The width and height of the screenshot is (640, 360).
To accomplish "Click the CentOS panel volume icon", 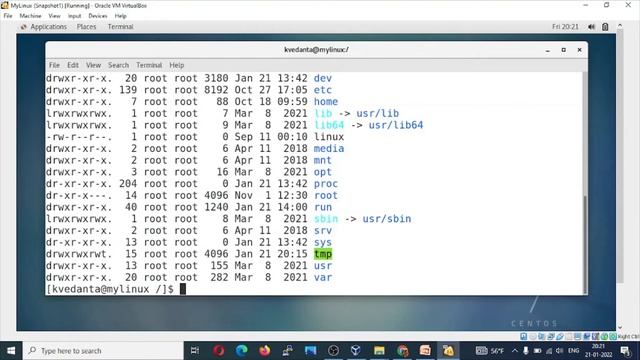I will (x=591, y=27).
